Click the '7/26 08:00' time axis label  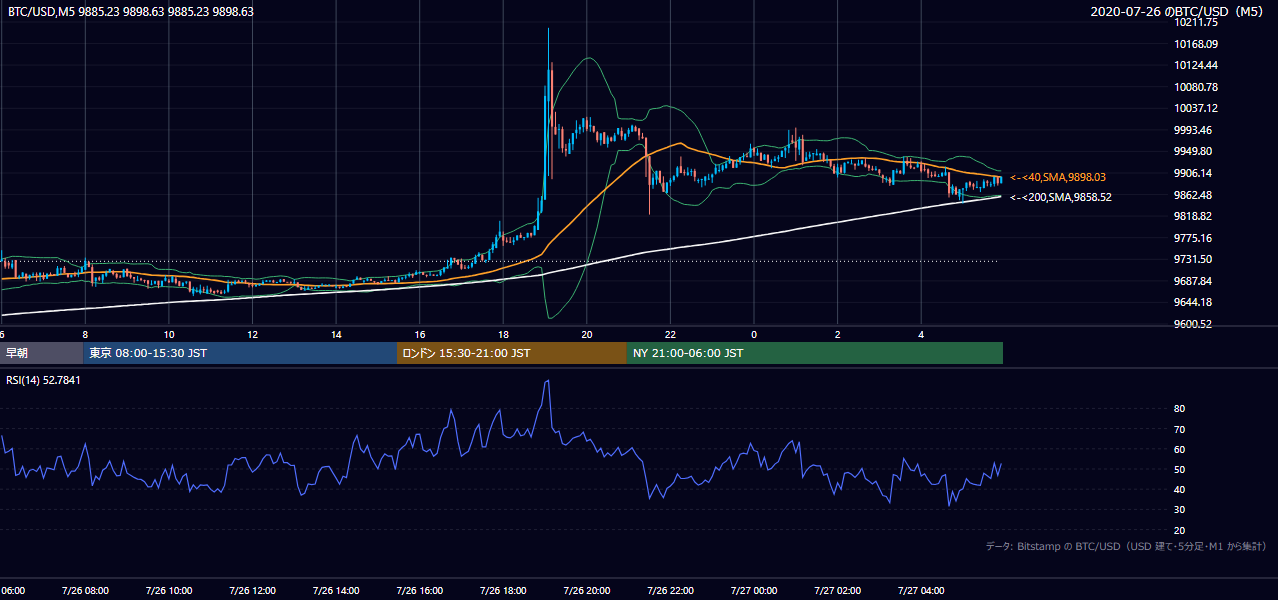coord(85,590)
